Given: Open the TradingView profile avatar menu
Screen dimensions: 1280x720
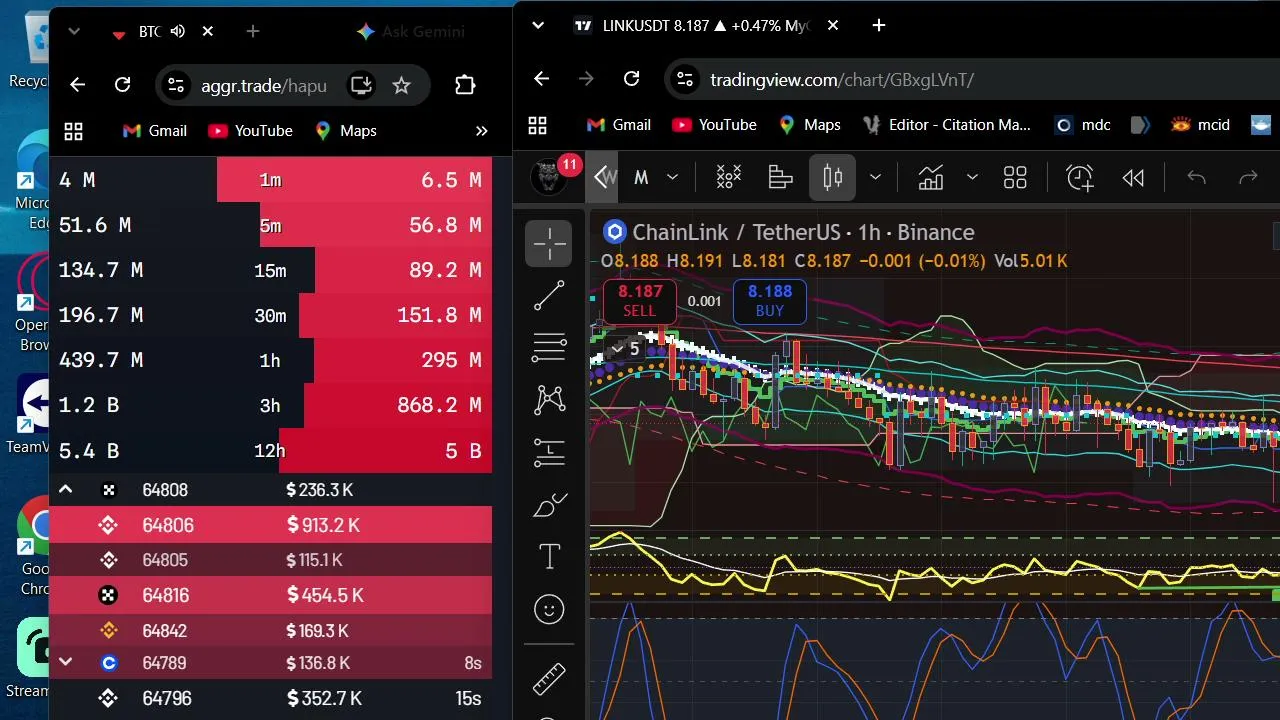Looking at the screenshot, I should click(549, 178).
